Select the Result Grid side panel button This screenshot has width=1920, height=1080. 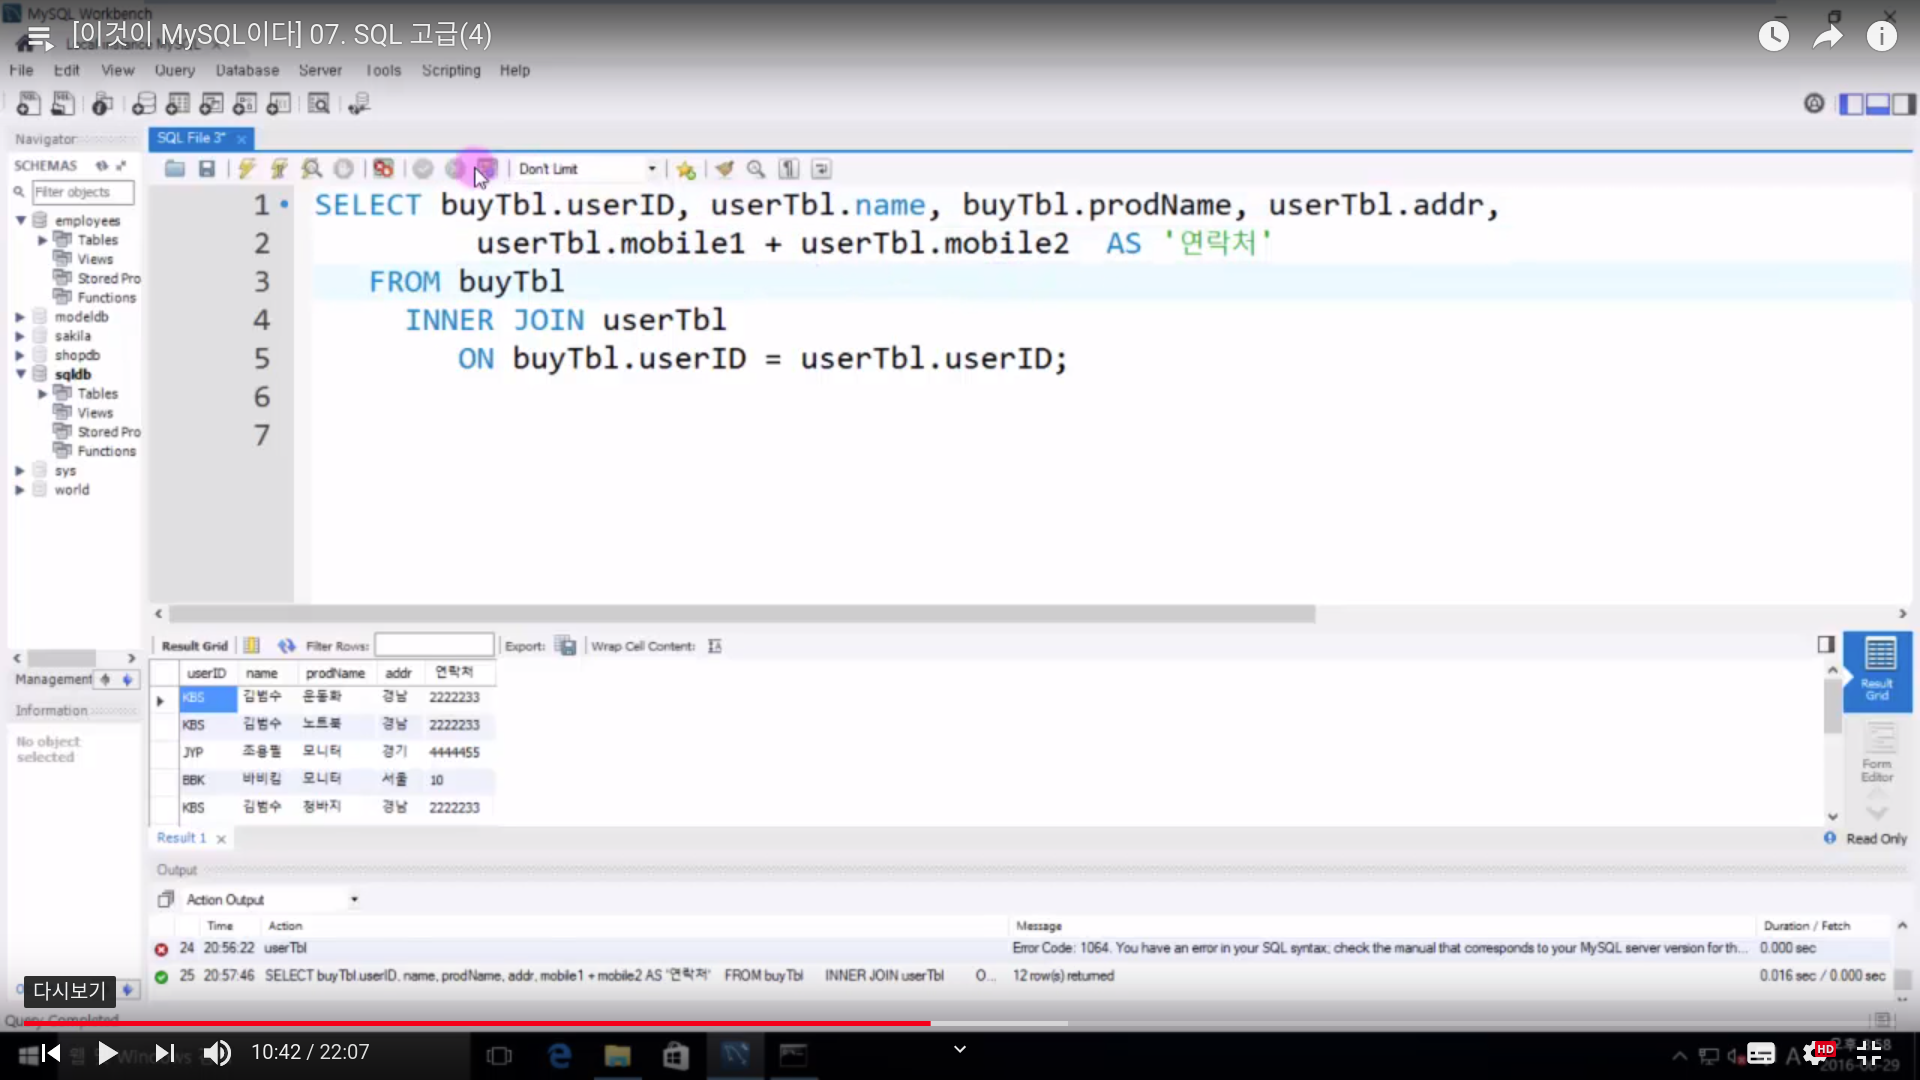click(x=1877, y=671)
